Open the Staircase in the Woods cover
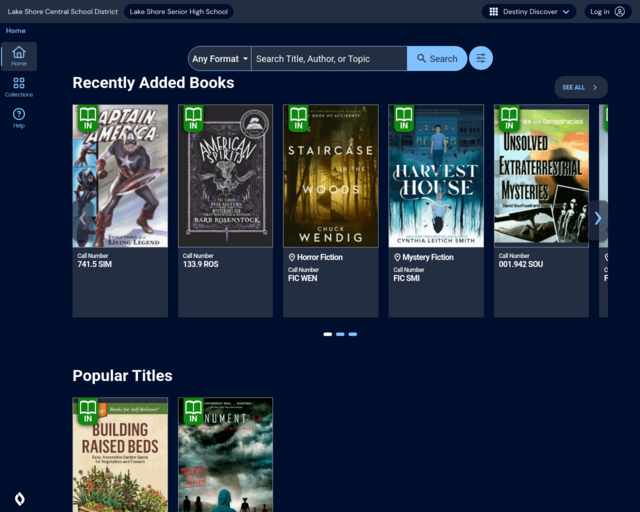 click(331, 176)
